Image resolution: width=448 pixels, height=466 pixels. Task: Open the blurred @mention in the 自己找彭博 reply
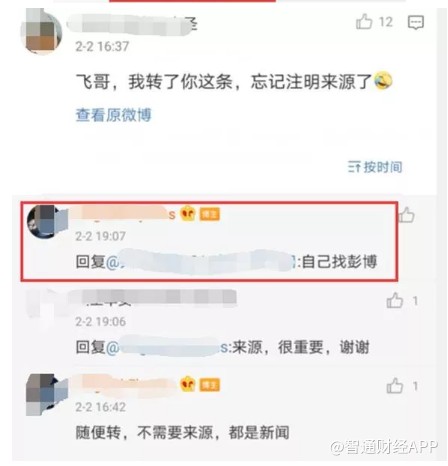tap(201, 262)
